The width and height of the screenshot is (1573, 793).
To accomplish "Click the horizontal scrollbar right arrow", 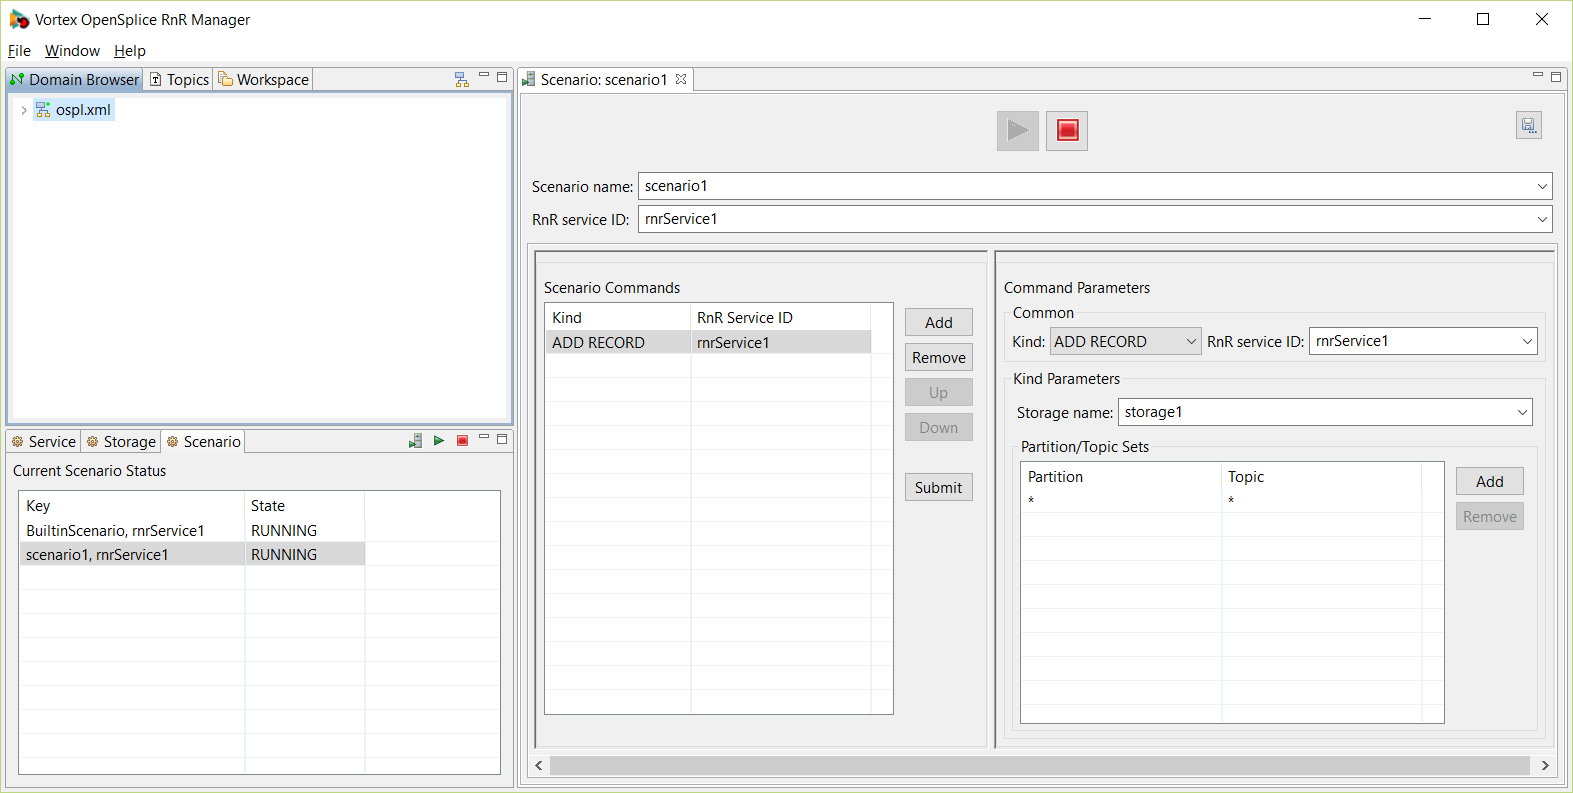I will click(x=1545, y=765).
